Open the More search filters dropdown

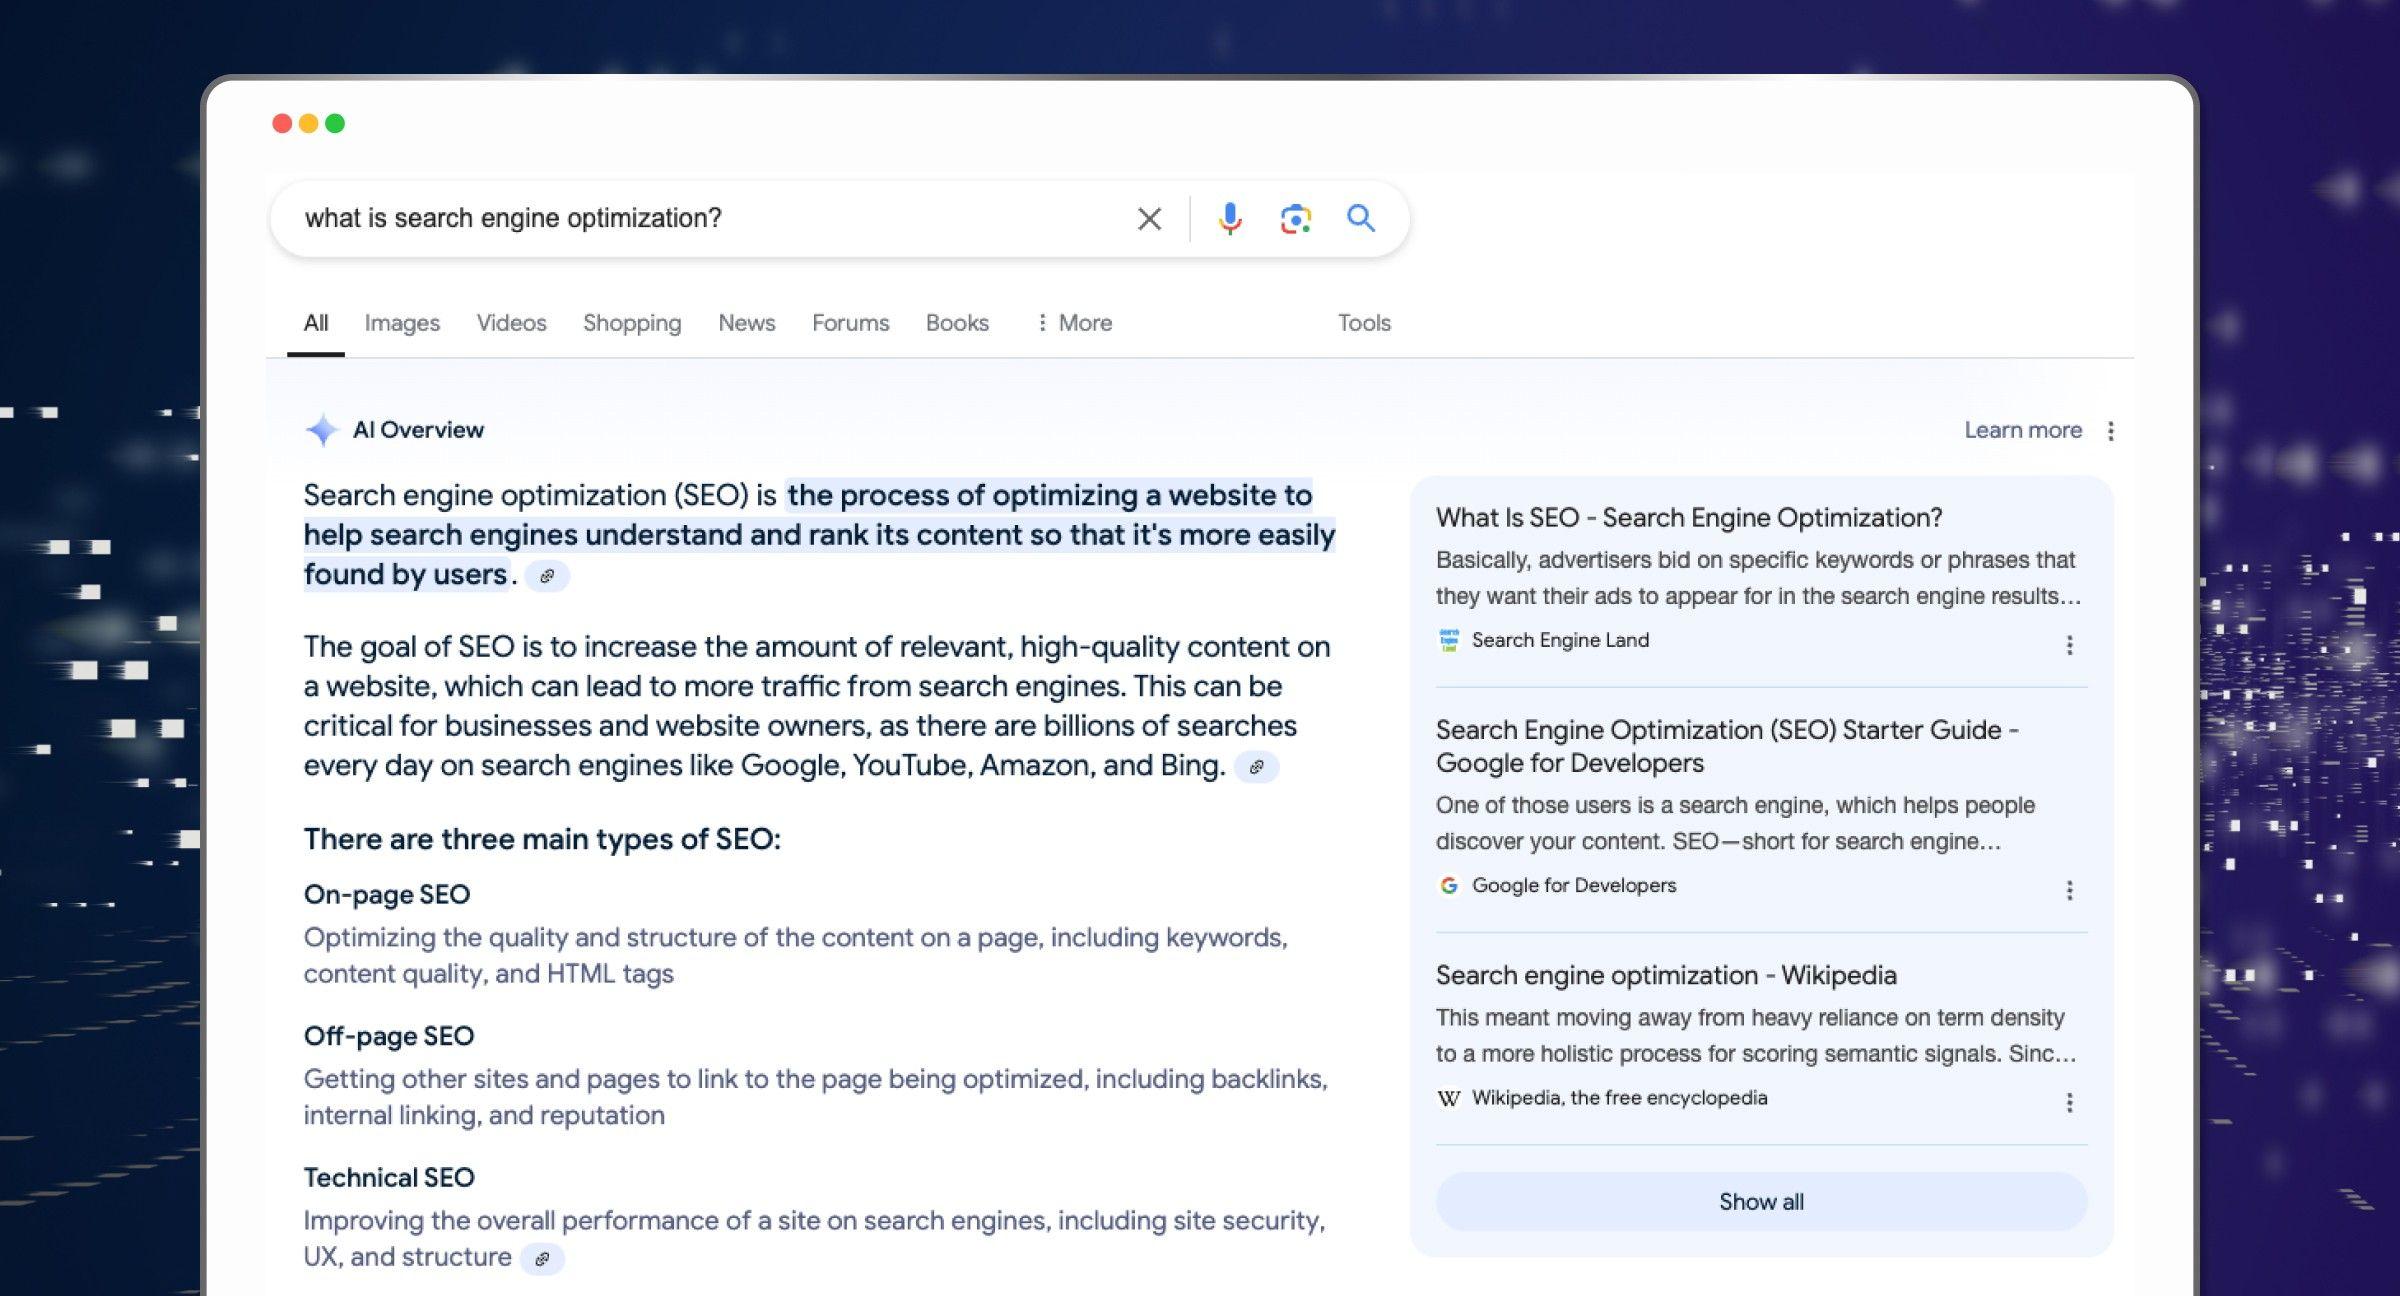pos(1074,323)
